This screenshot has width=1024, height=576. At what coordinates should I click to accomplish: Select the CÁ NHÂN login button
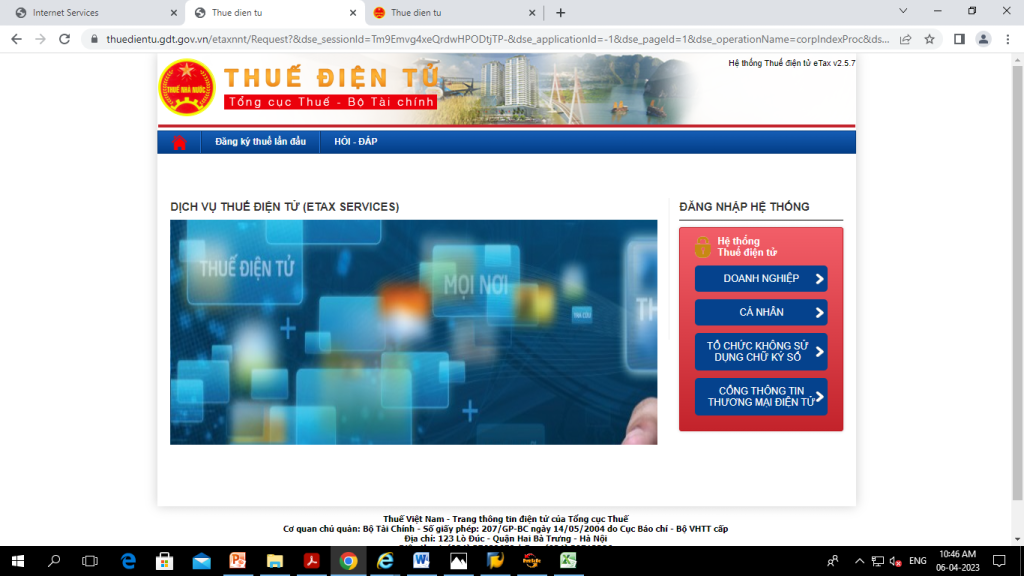coord(761,313)
